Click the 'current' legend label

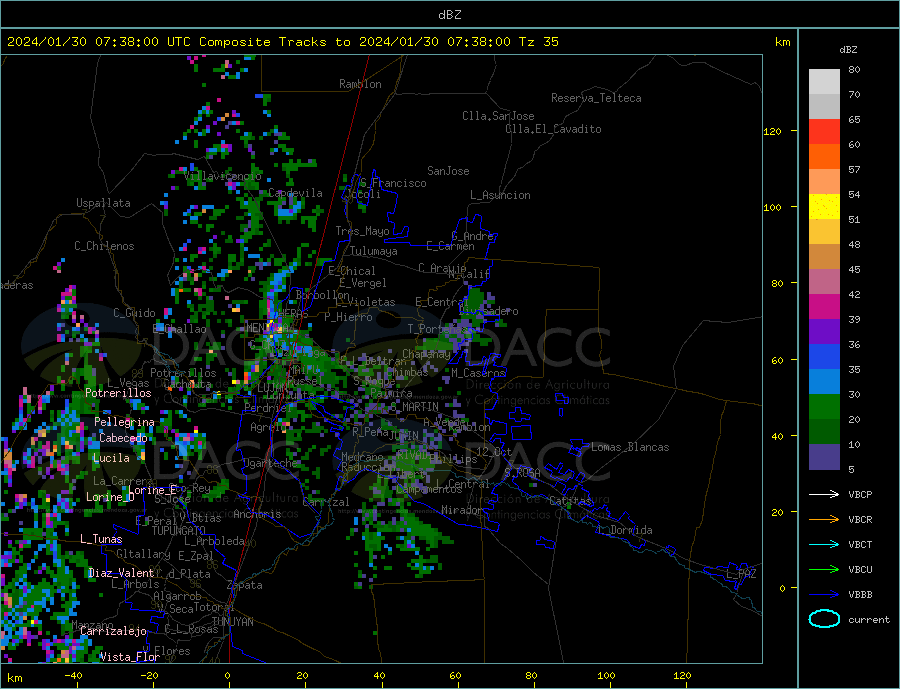(869, 620)
